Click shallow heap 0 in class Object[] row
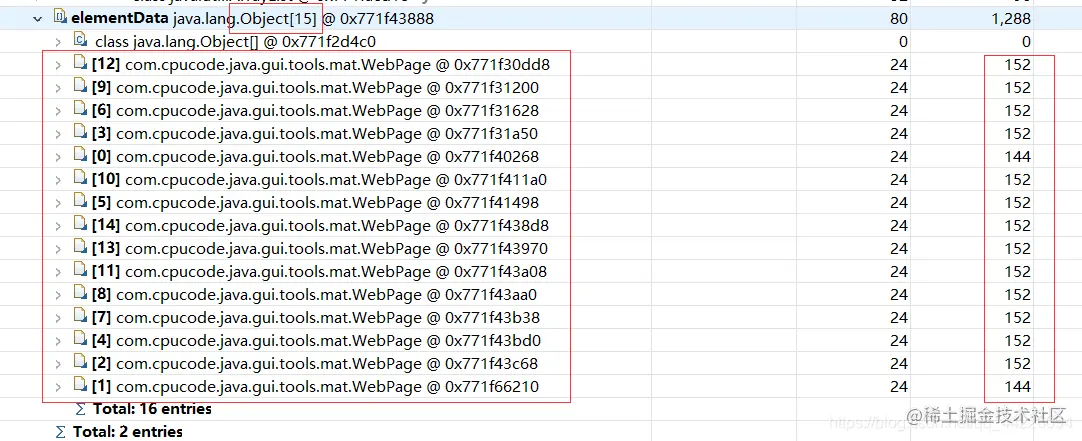1082x441 pixels. [903, 41]
